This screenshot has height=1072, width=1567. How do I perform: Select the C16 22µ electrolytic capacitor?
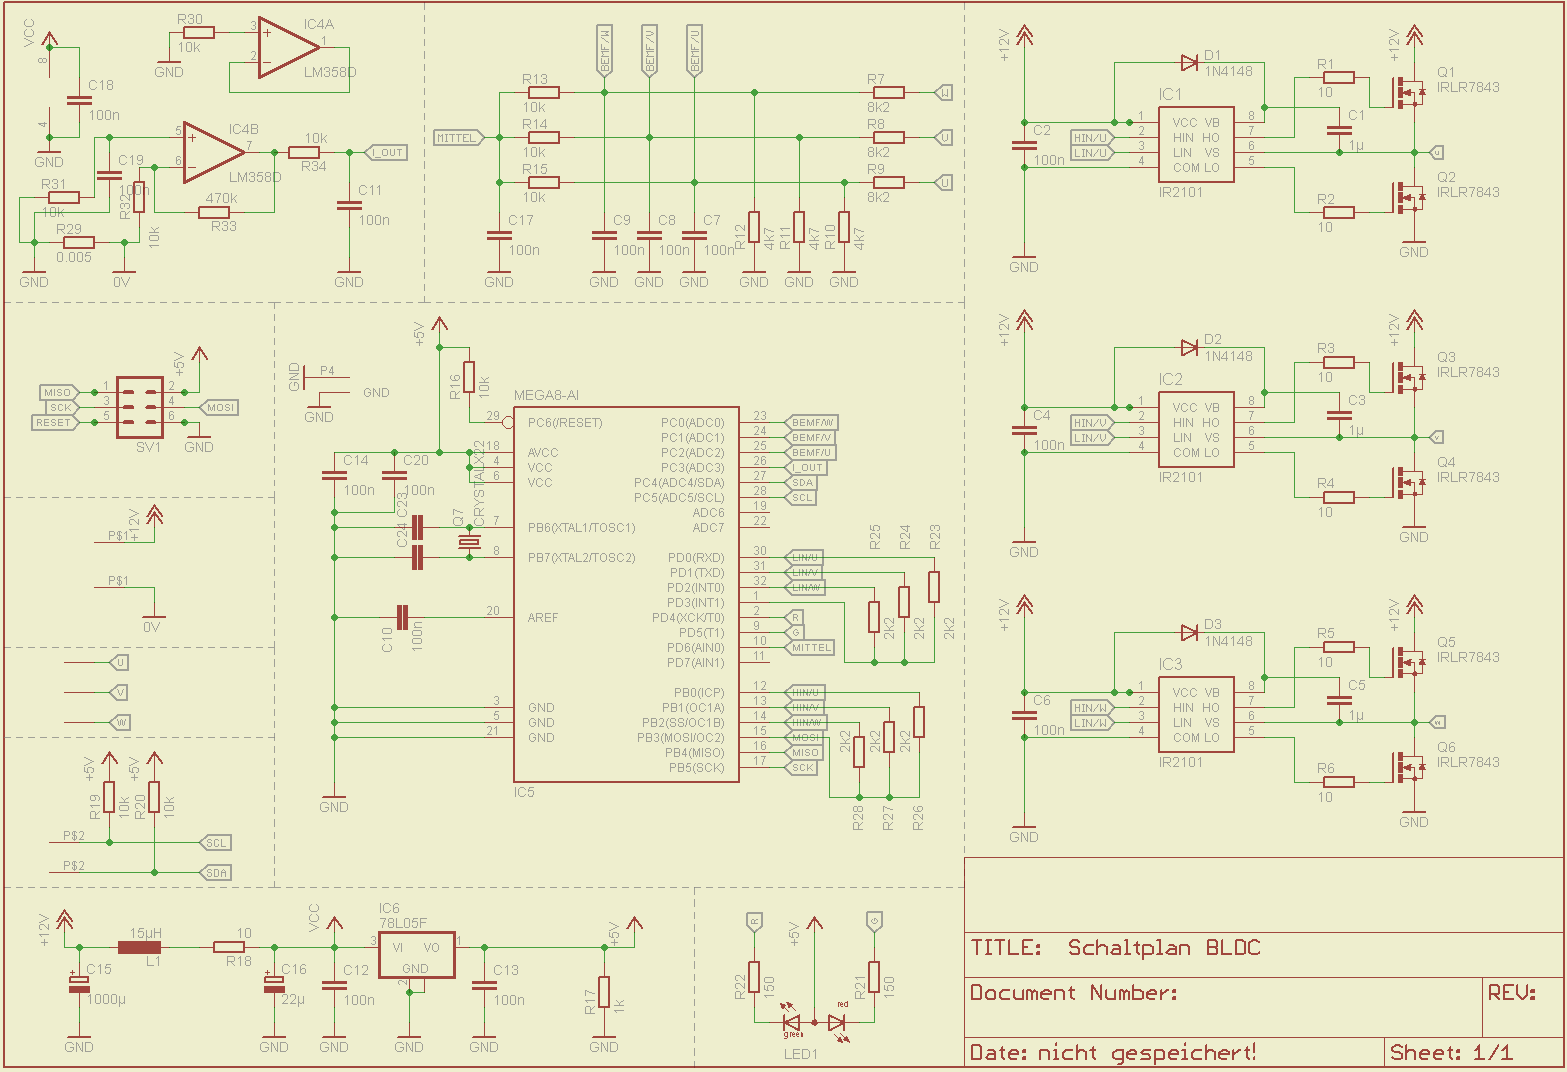click(x=274, y=985)
